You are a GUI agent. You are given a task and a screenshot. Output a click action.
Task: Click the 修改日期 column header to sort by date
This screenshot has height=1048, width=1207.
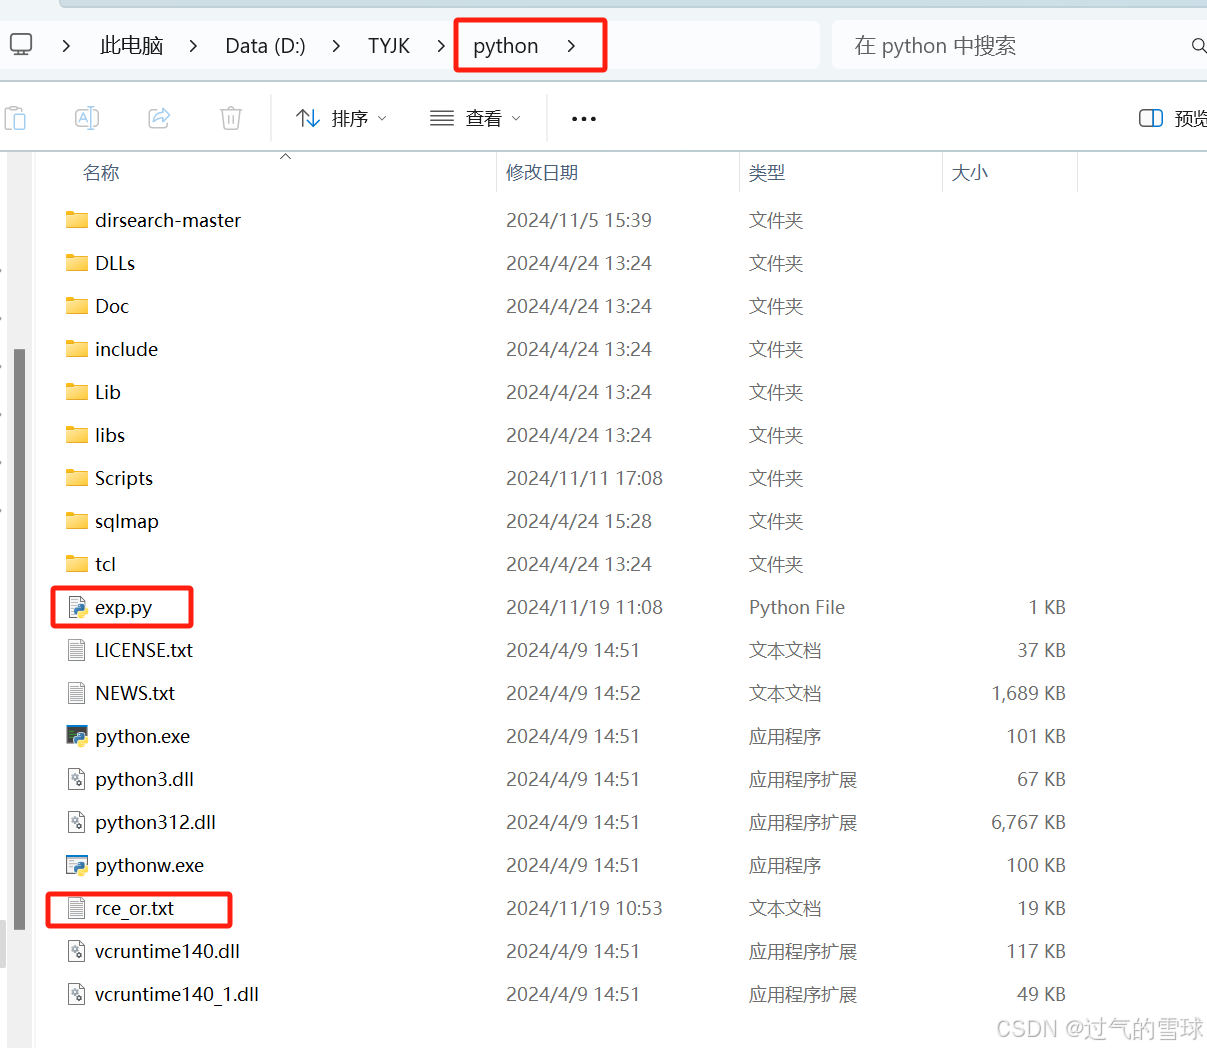click(542, 172)
